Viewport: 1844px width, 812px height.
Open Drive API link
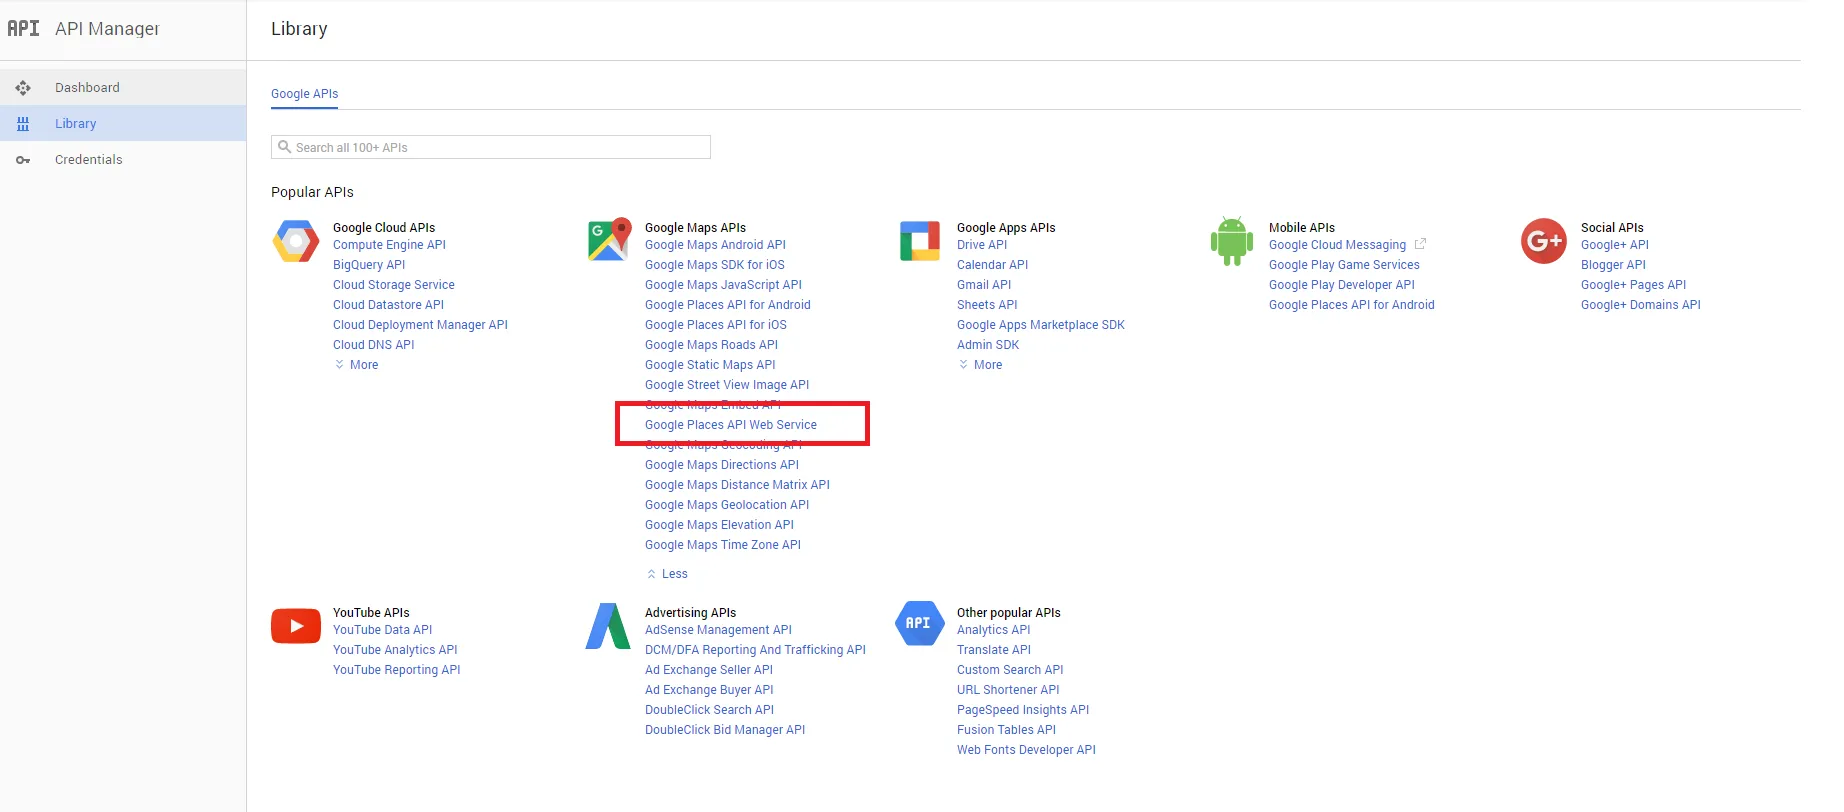982,245
